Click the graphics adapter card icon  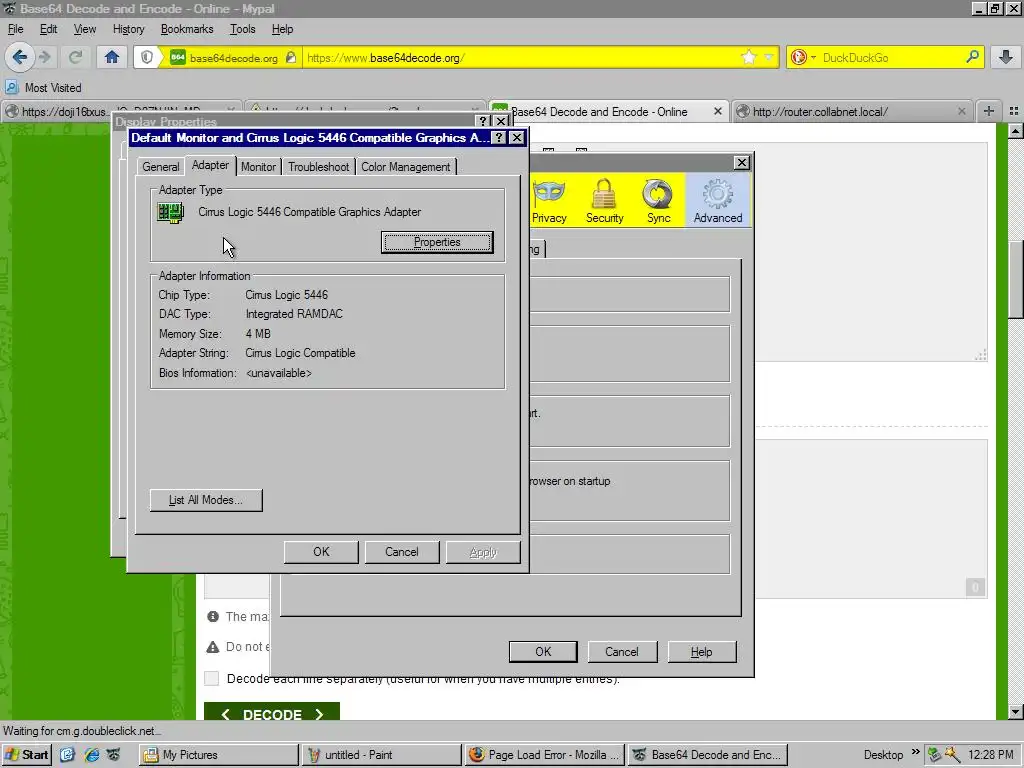point(170,212)
